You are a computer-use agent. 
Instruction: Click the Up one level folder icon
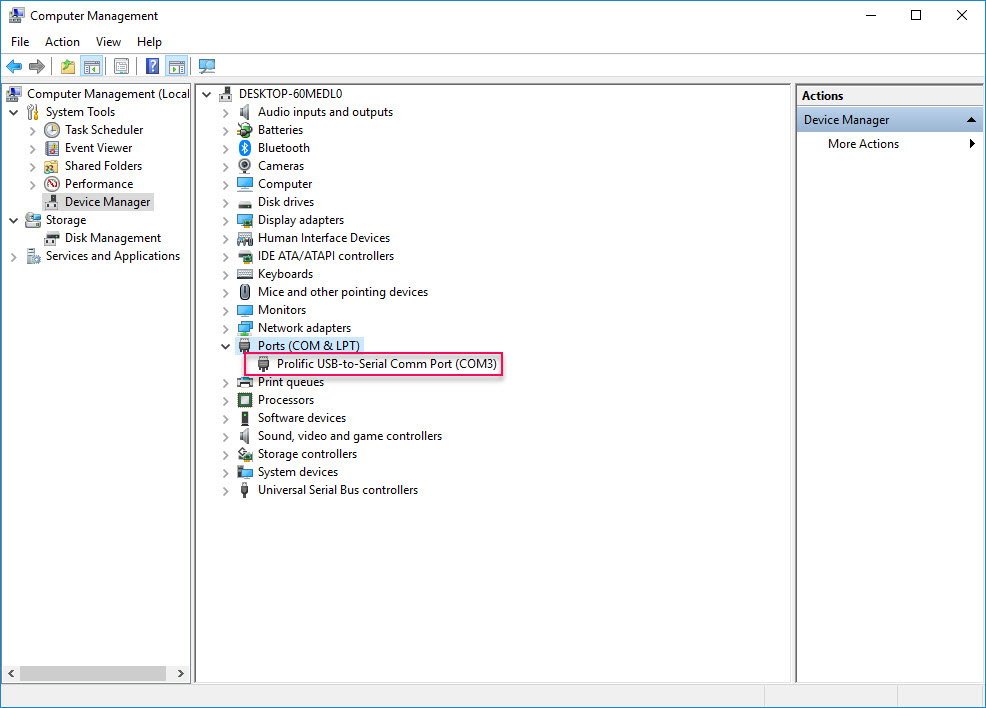click(x=67, y=66)
